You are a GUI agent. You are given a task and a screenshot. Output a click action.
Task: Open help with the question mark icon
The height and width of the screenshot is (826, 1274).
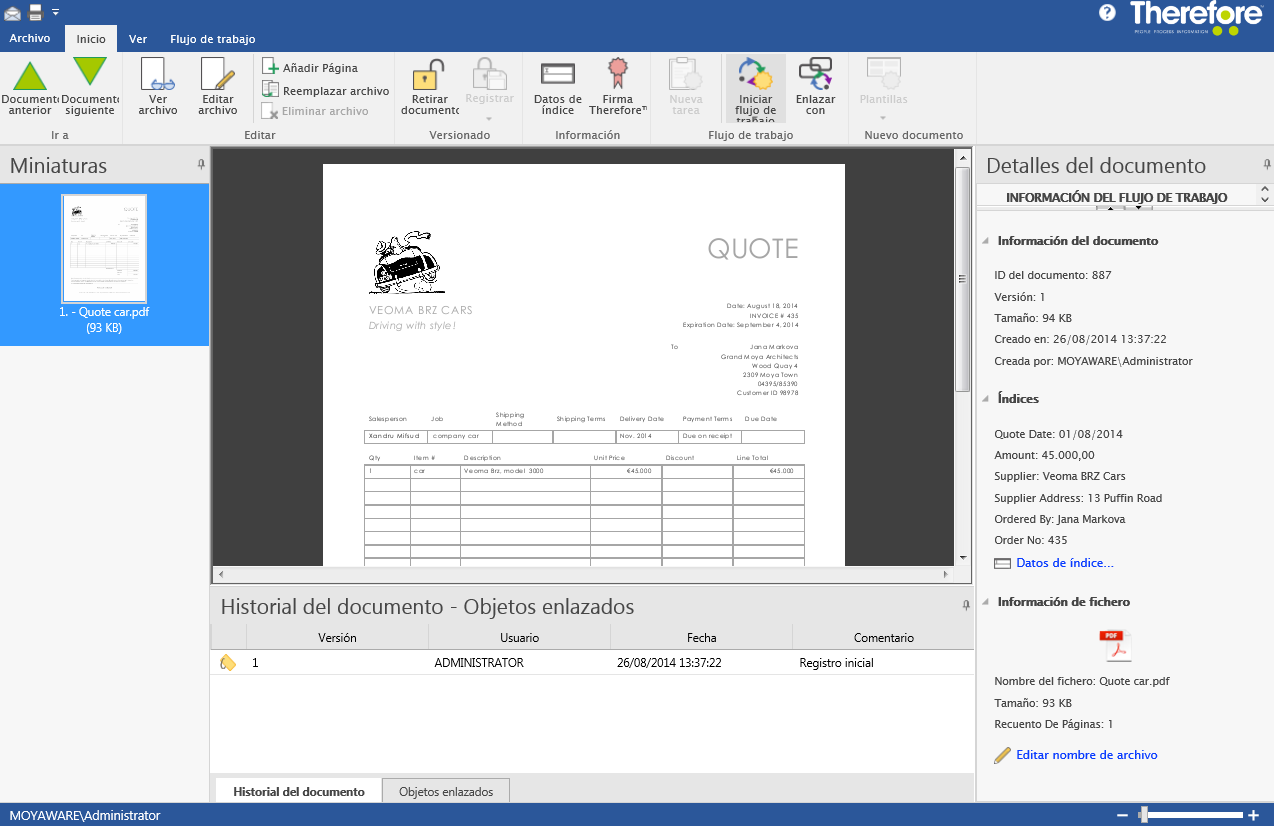tap(1107, 13)
